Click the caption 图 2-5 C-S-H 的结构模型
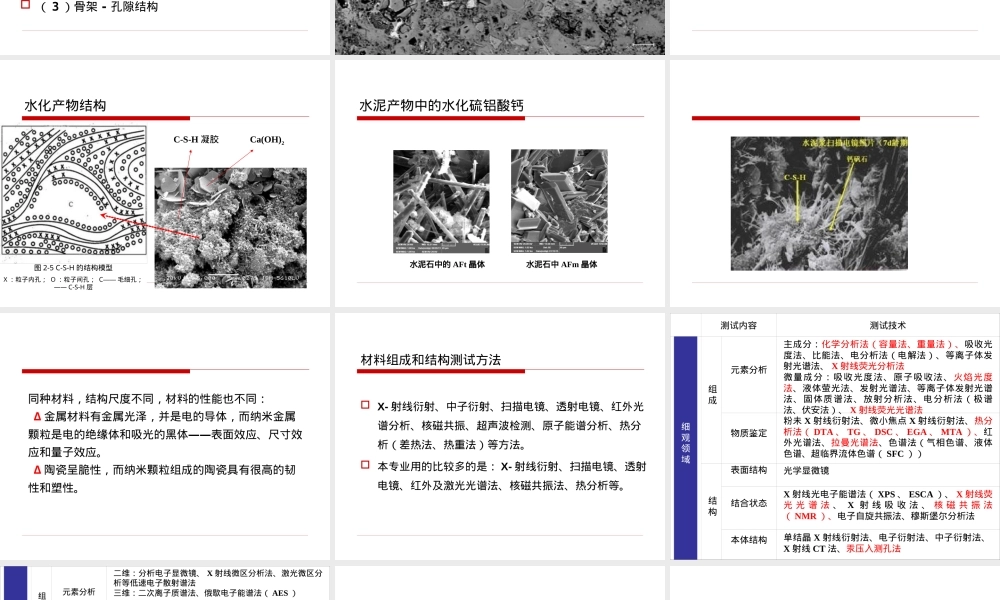 tap(73, 268)
